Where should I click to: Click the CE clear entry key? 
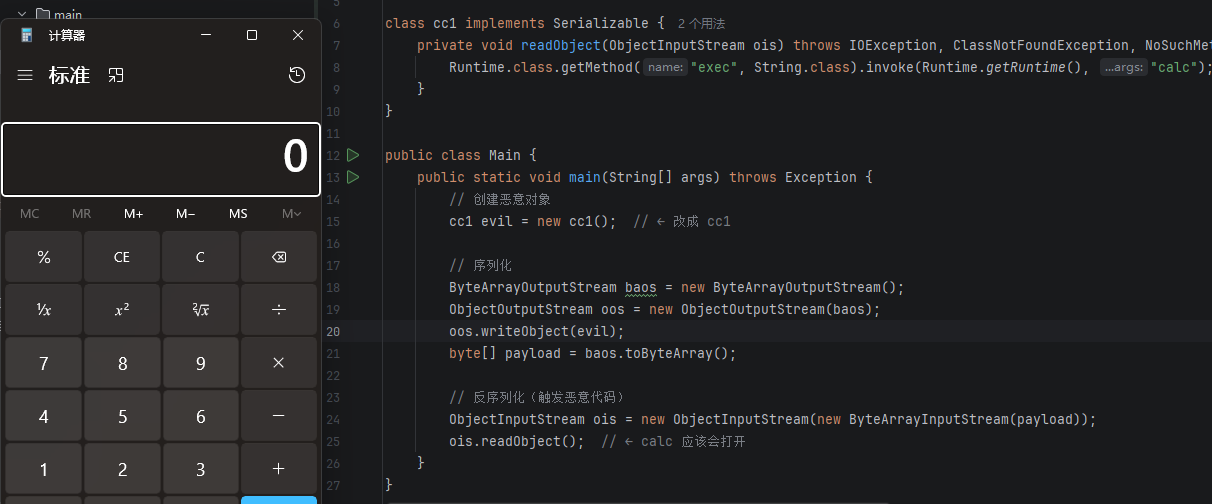point(122,257)
